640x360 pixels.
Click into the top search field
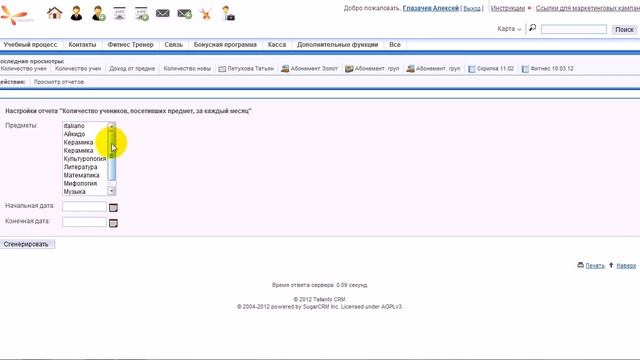[573, 29]
